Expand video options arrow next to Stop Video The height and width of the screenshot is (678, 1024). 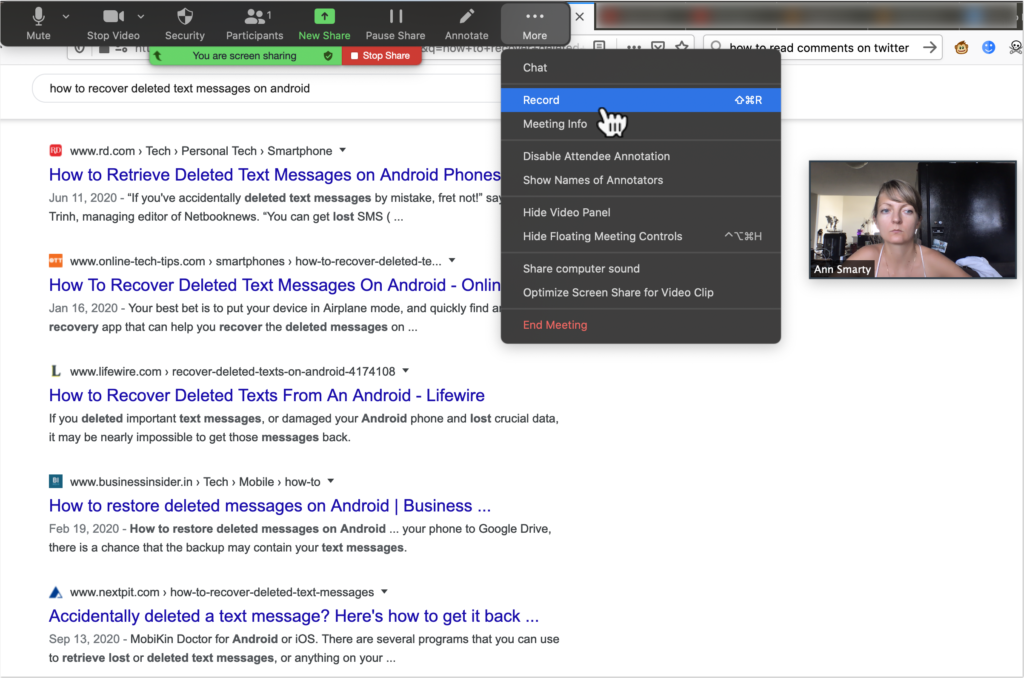tap(141, 17)
